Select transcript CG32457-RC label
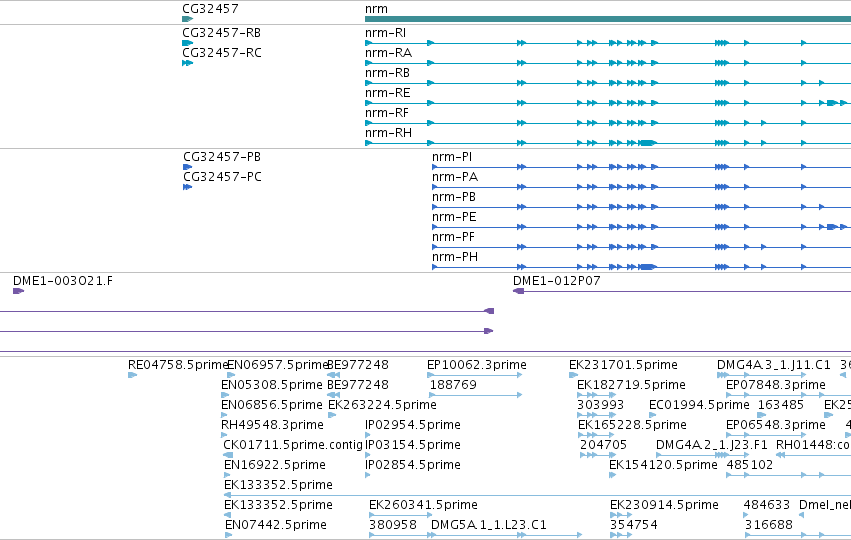This screenshot has width=851, height=540. click(221, 53)
